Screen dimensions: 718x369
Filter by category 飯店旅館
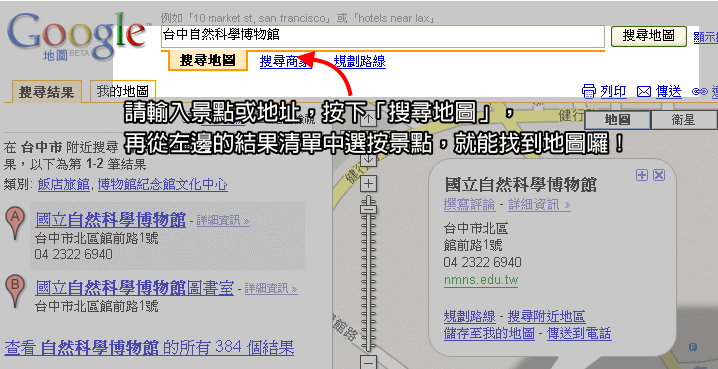click(x=64, y=185)
